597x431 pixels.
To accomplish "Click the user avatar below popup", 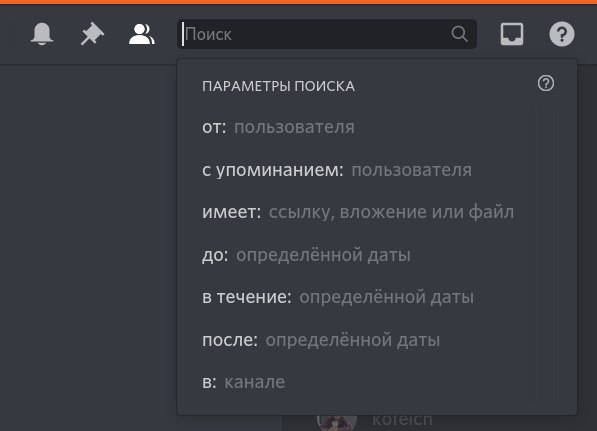I will coord(337,423).
